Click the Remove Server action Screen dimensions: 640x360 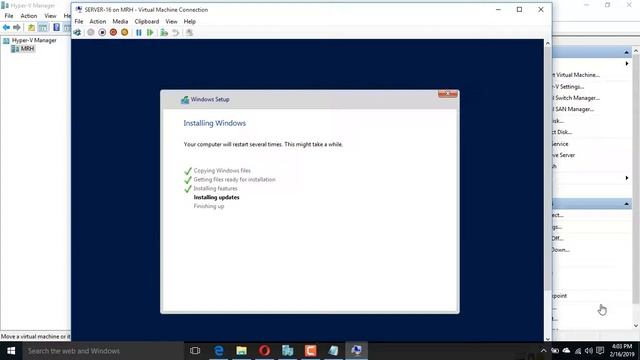click(x=564, y=155)
